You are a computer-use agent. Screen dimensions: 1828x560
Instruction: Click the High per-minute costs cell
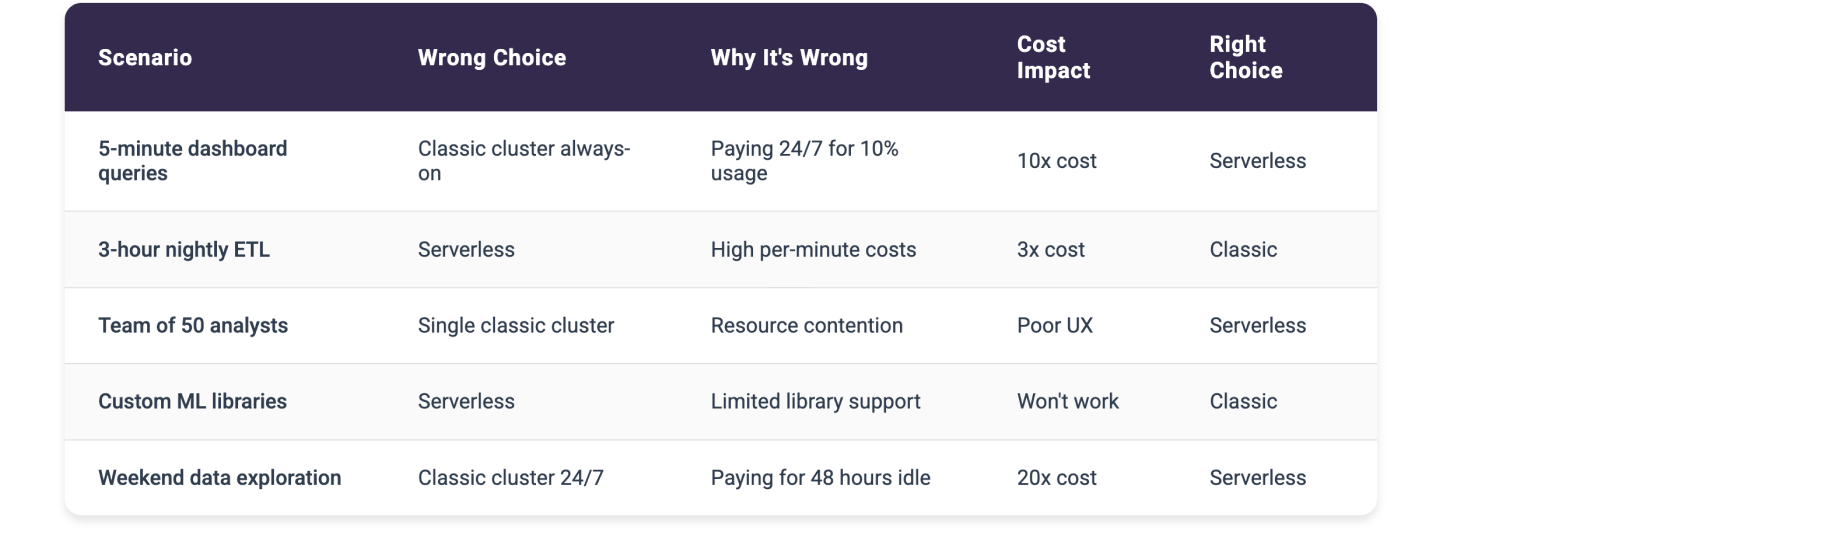coord(813,250)
